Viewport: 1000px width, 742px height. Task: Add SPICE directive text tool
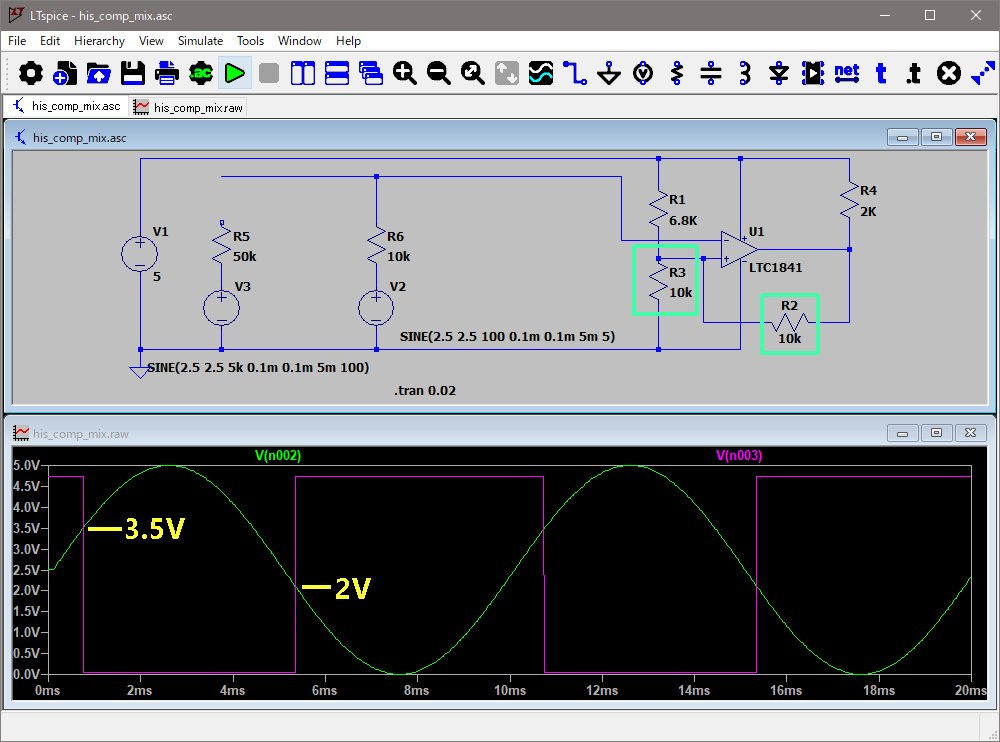point(914,73)
